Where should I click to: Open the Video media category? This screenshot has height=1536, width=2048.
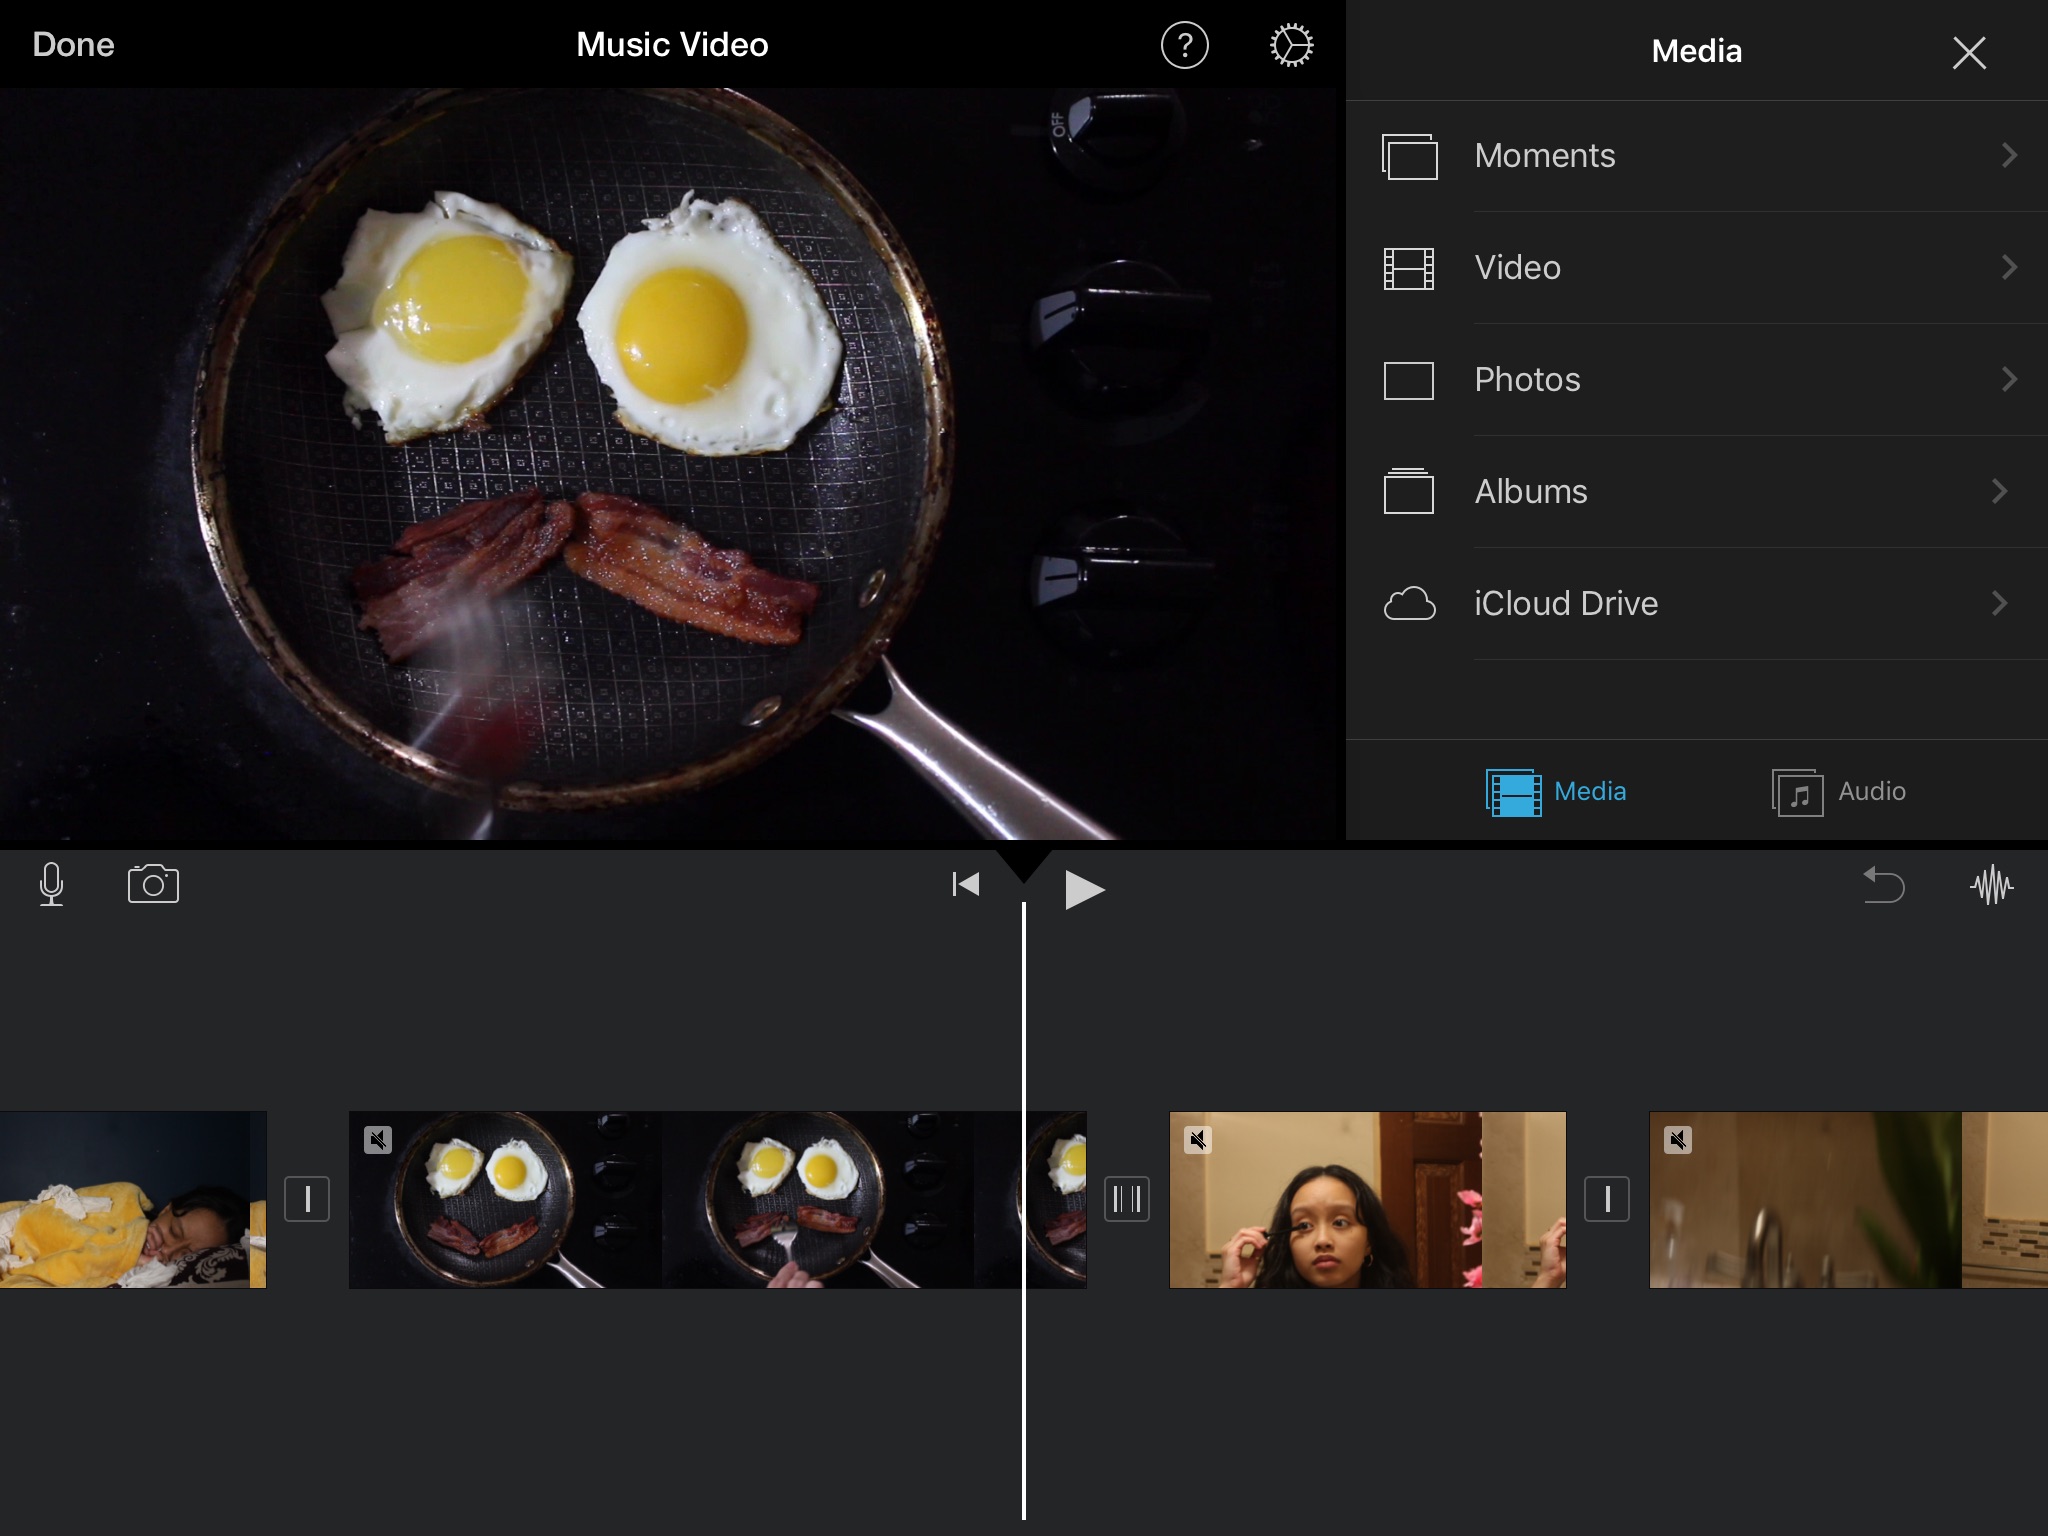click(1516, 267)
